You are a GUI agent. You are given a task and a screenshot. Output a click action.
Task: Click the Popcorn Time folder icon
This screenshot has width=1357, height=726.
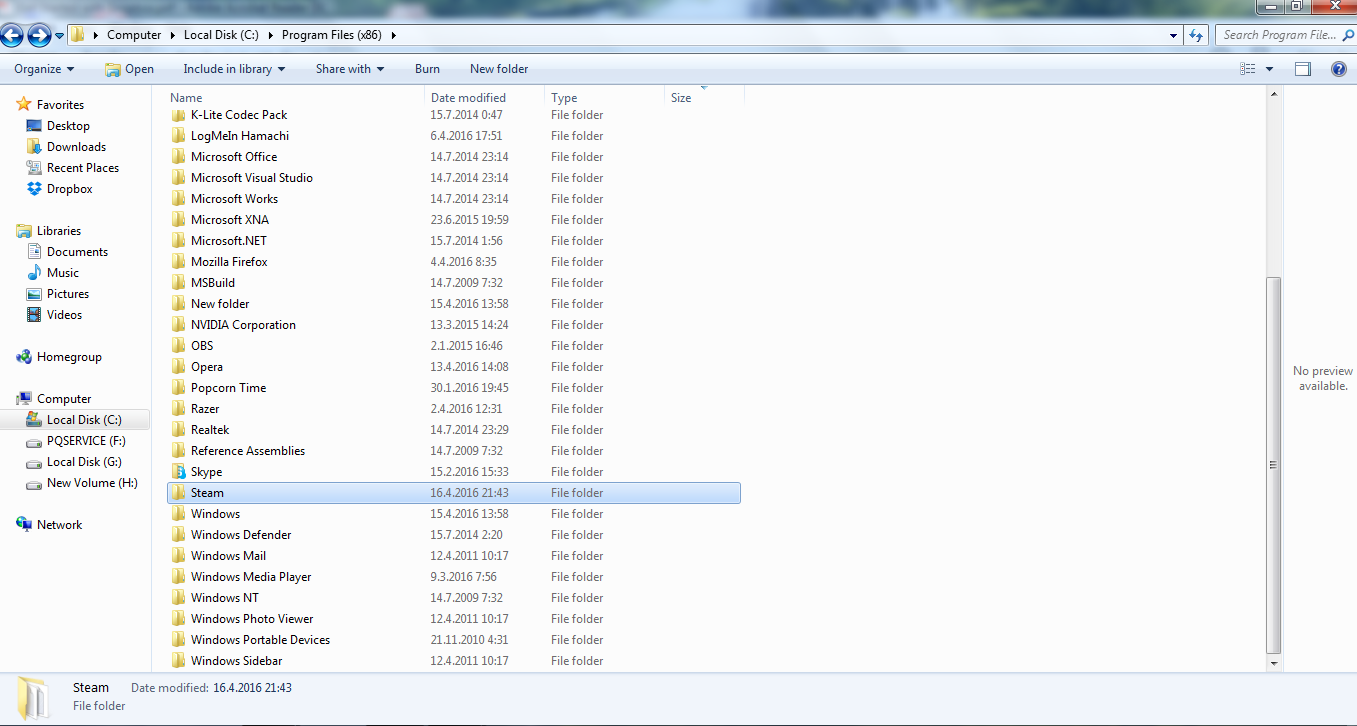click(x=179, y=388)
